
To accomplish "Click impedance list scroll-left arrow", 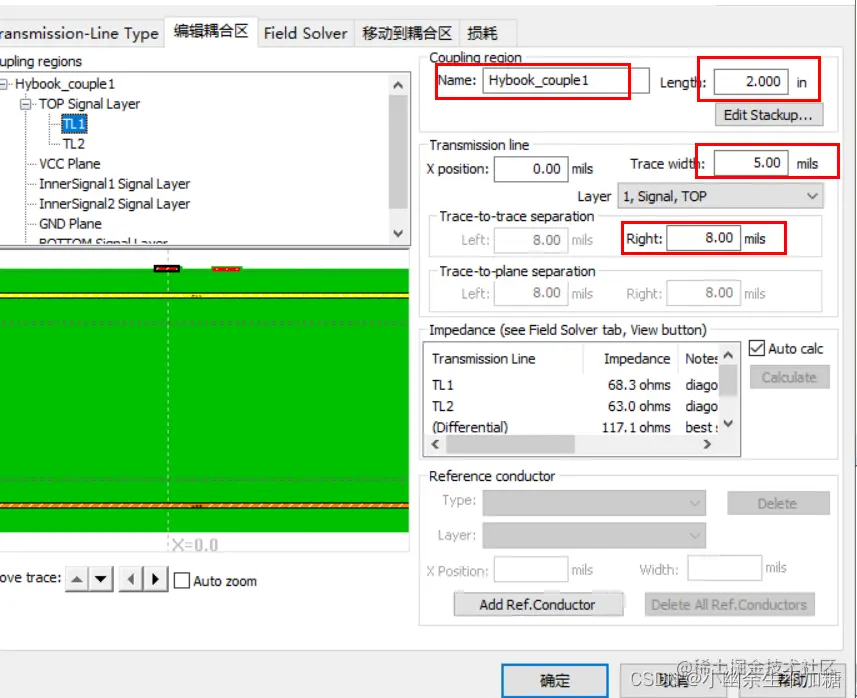I will tap(435, 444).
